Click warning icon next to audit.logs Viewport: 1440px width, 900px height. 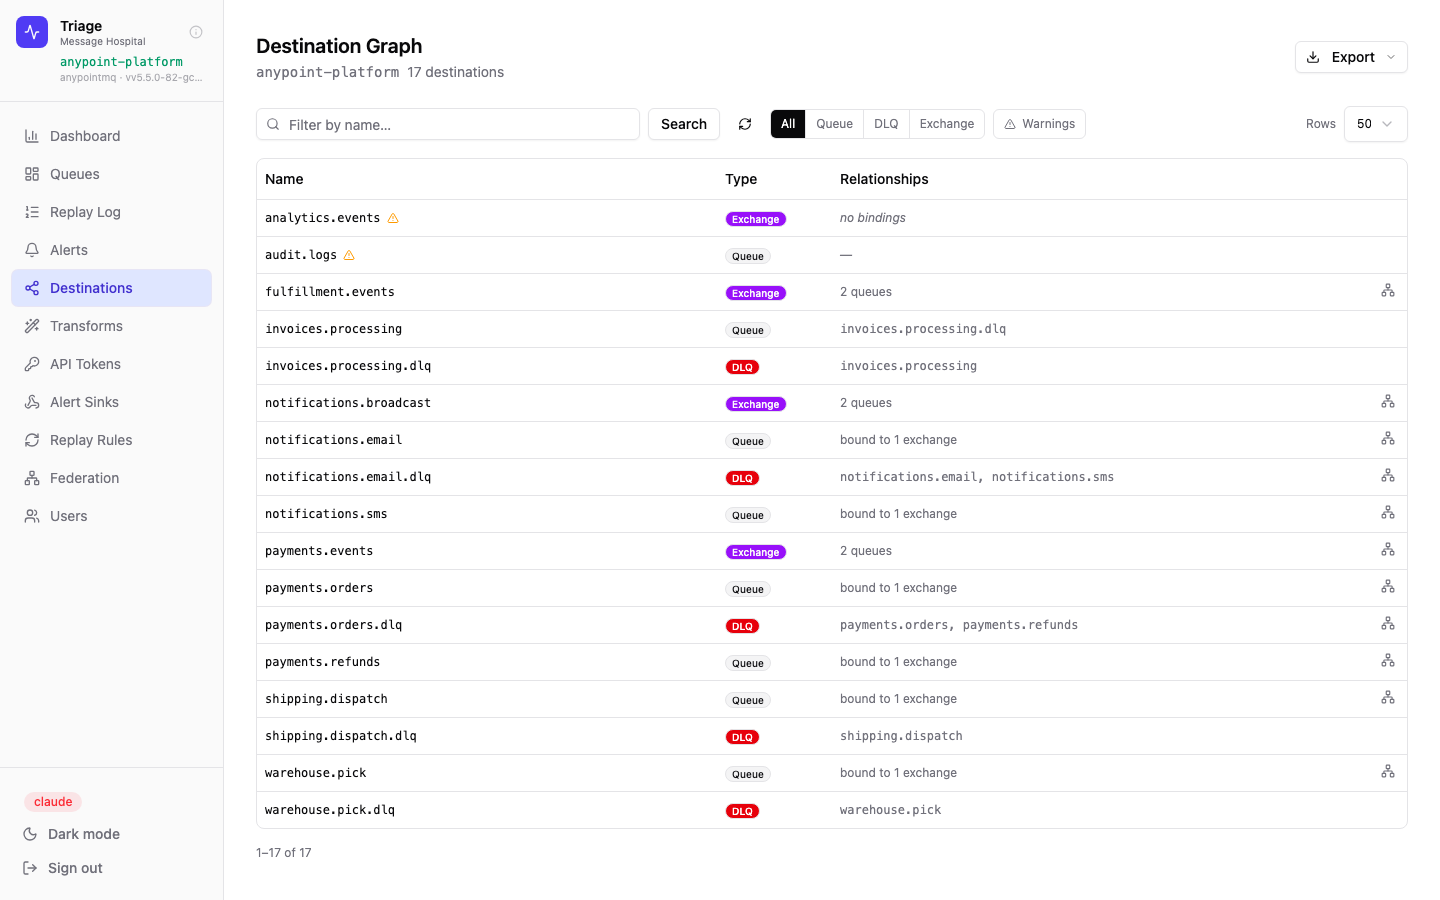(x=349, y=255)
